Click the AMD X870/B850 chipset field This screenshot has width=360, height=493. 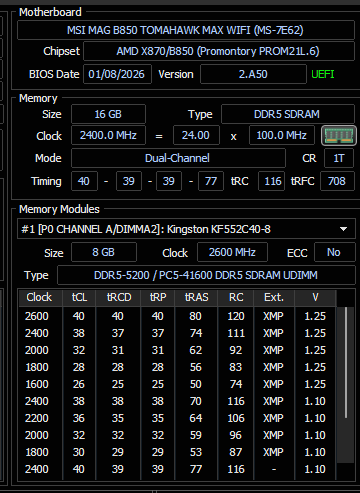click(x=219, y=51)
